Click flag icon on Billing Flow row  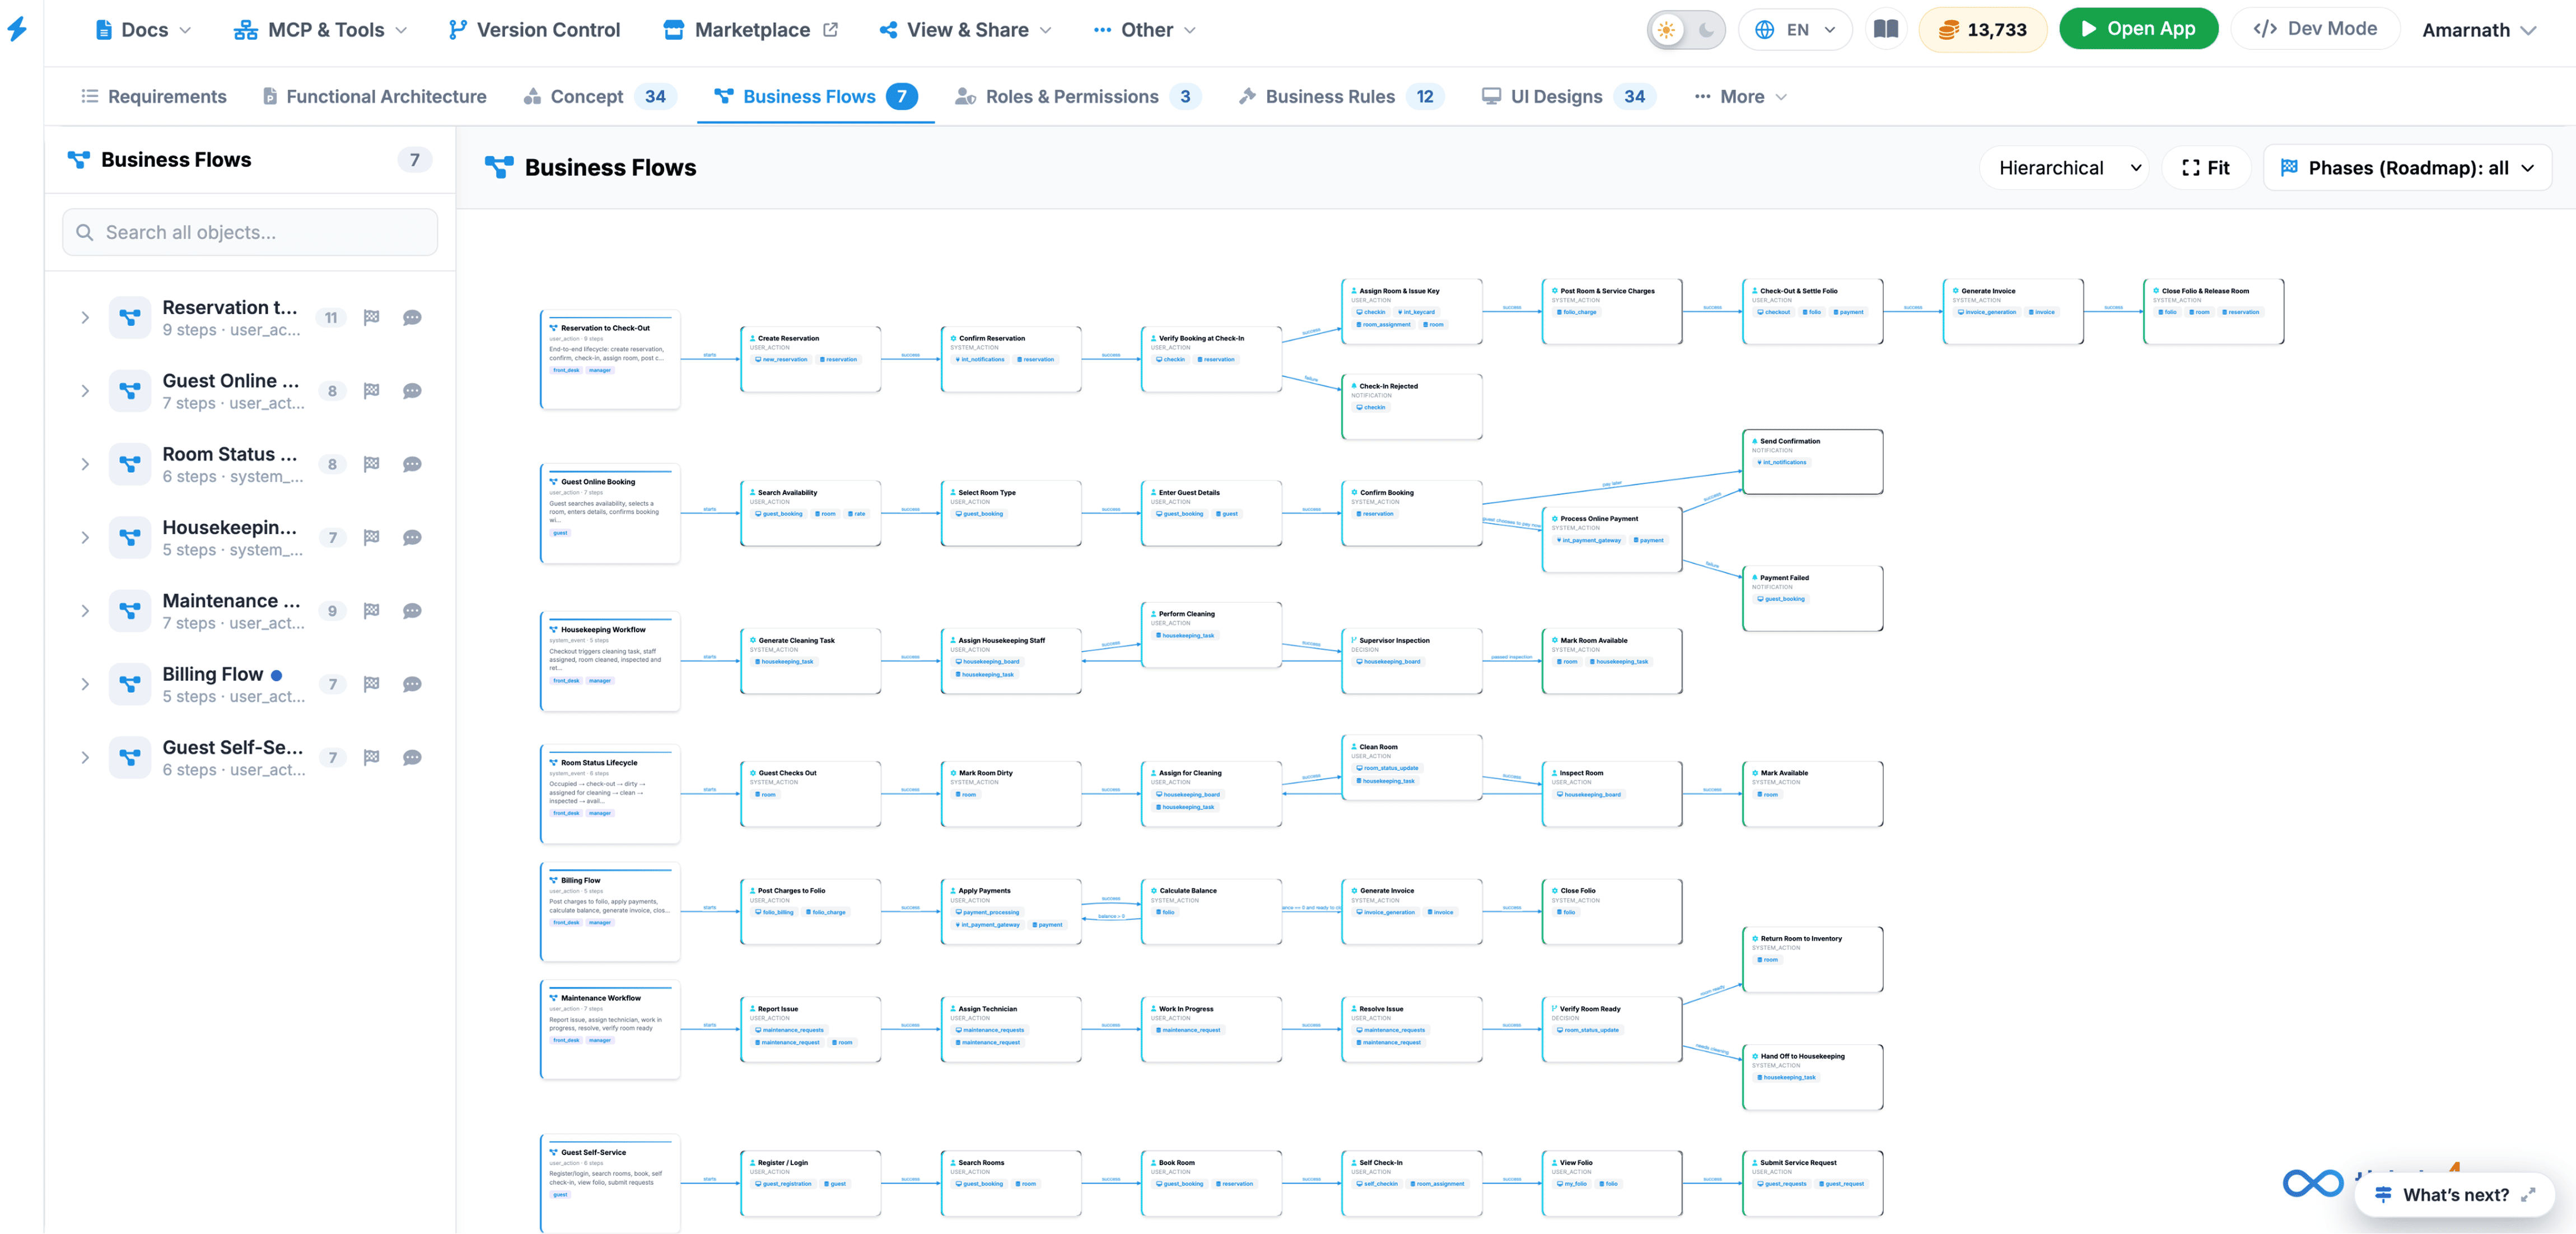[x=372, y=684]
